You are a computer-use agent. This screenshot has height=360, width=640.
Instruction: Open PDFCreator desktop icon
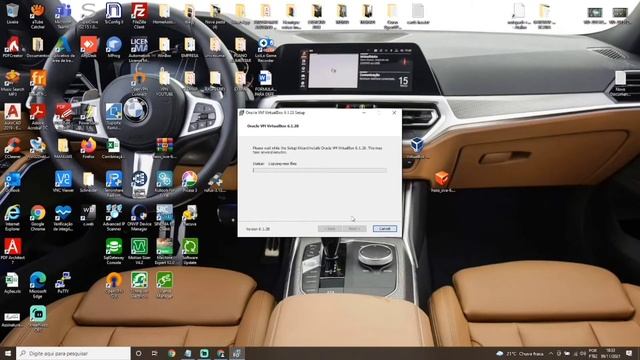(x=12, y=47)
